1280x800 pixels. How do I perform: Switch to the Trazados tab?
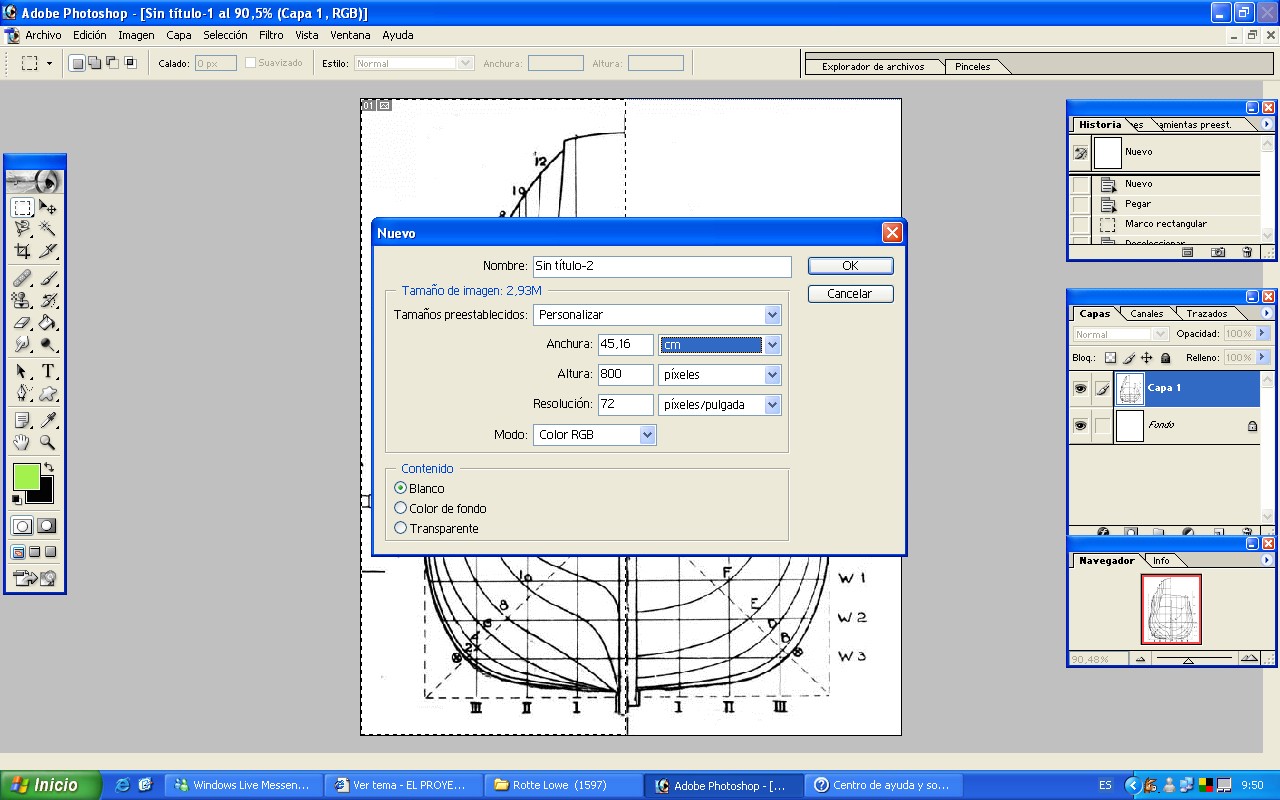(x=1206, y=313)
